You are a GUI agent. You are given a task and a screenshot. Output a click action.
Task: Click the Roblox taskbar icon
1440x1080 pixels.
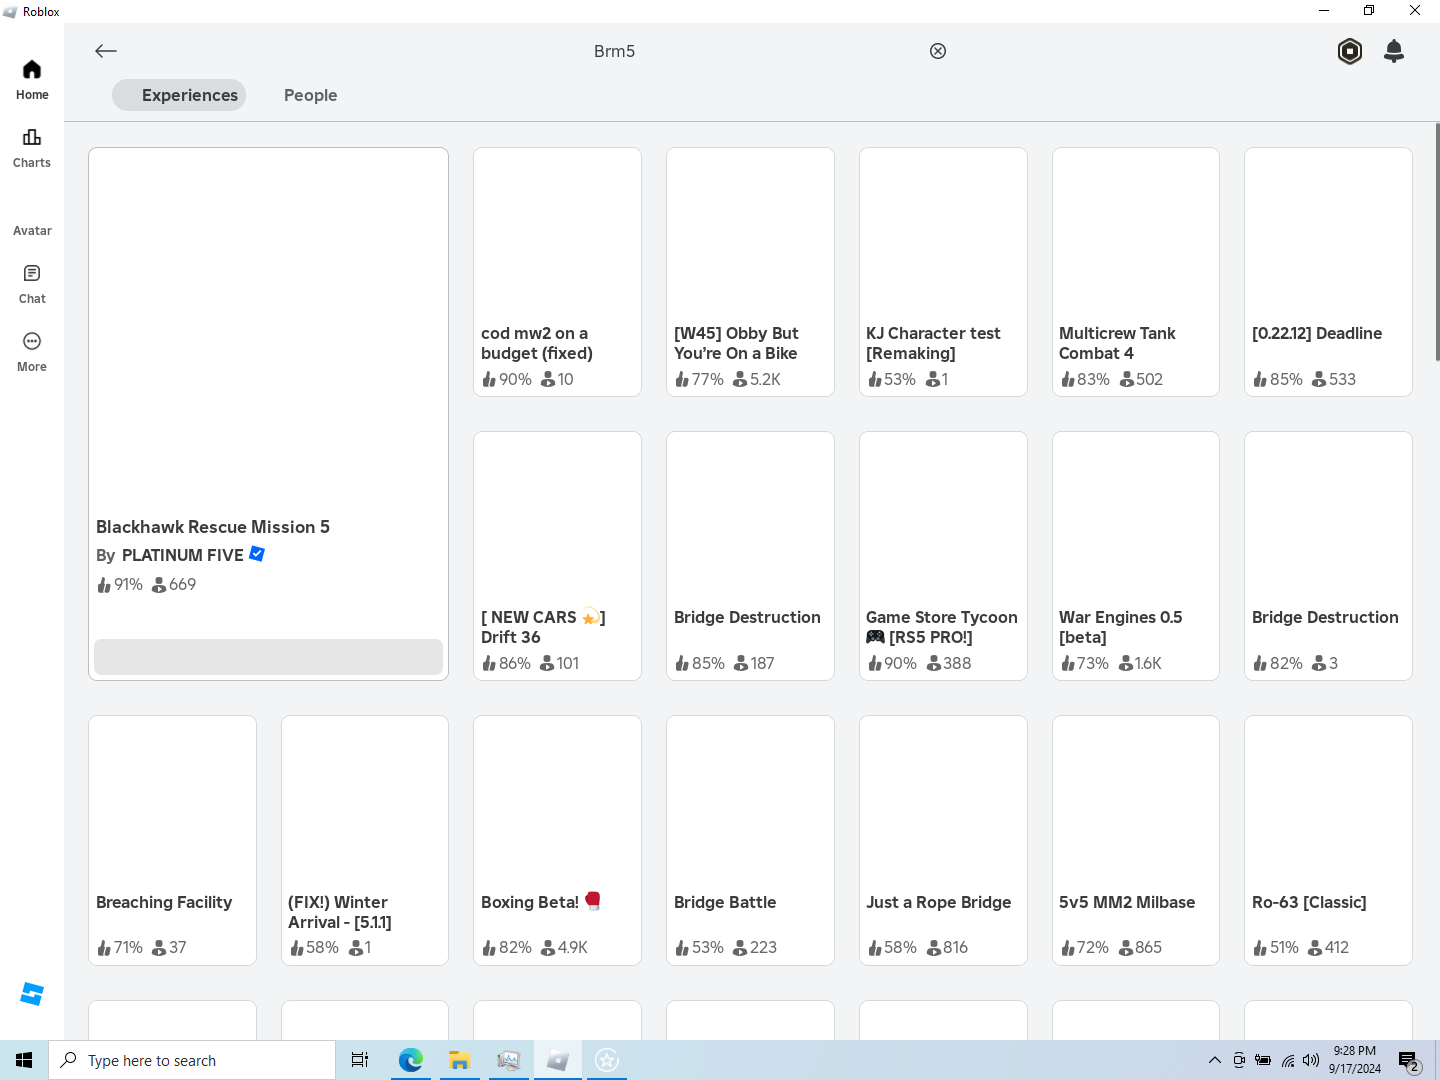coord(558,1060)
